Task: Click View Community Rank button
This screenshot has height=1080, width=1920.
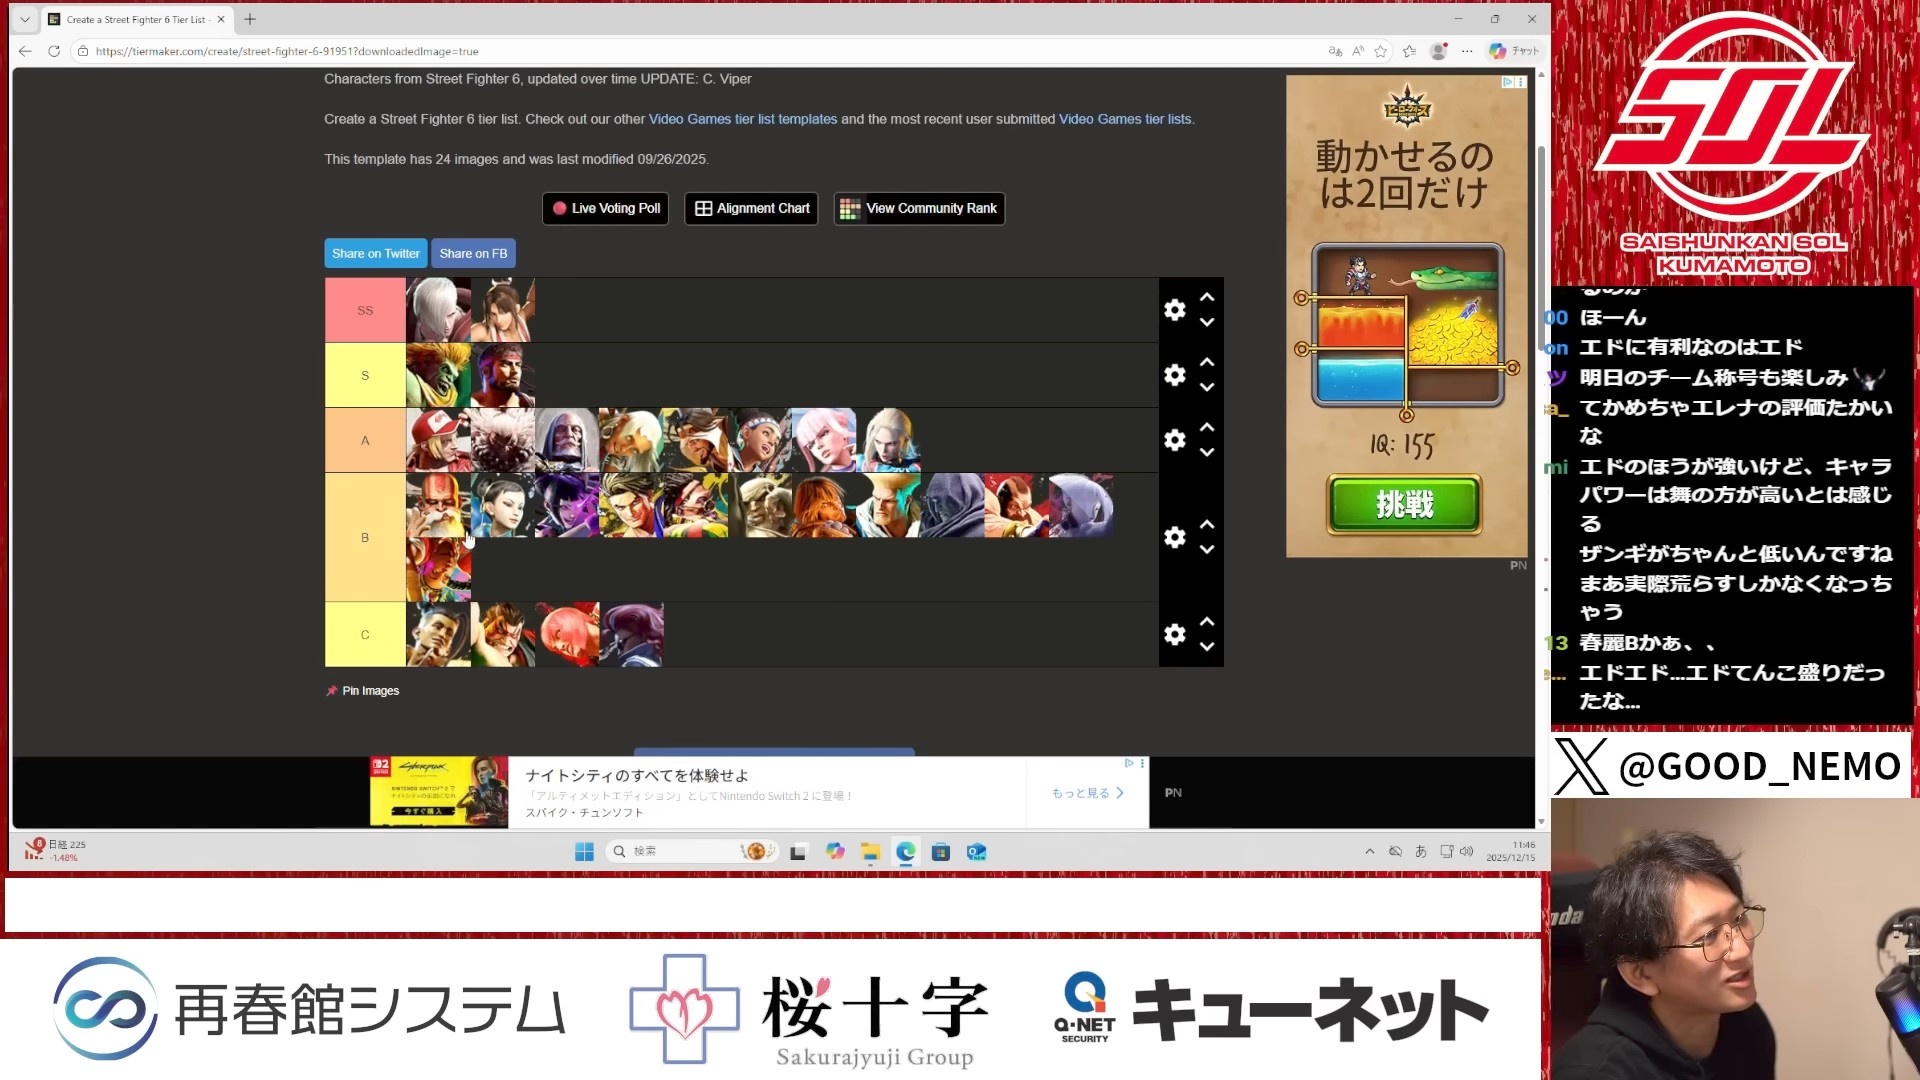Action: point(919,208)
